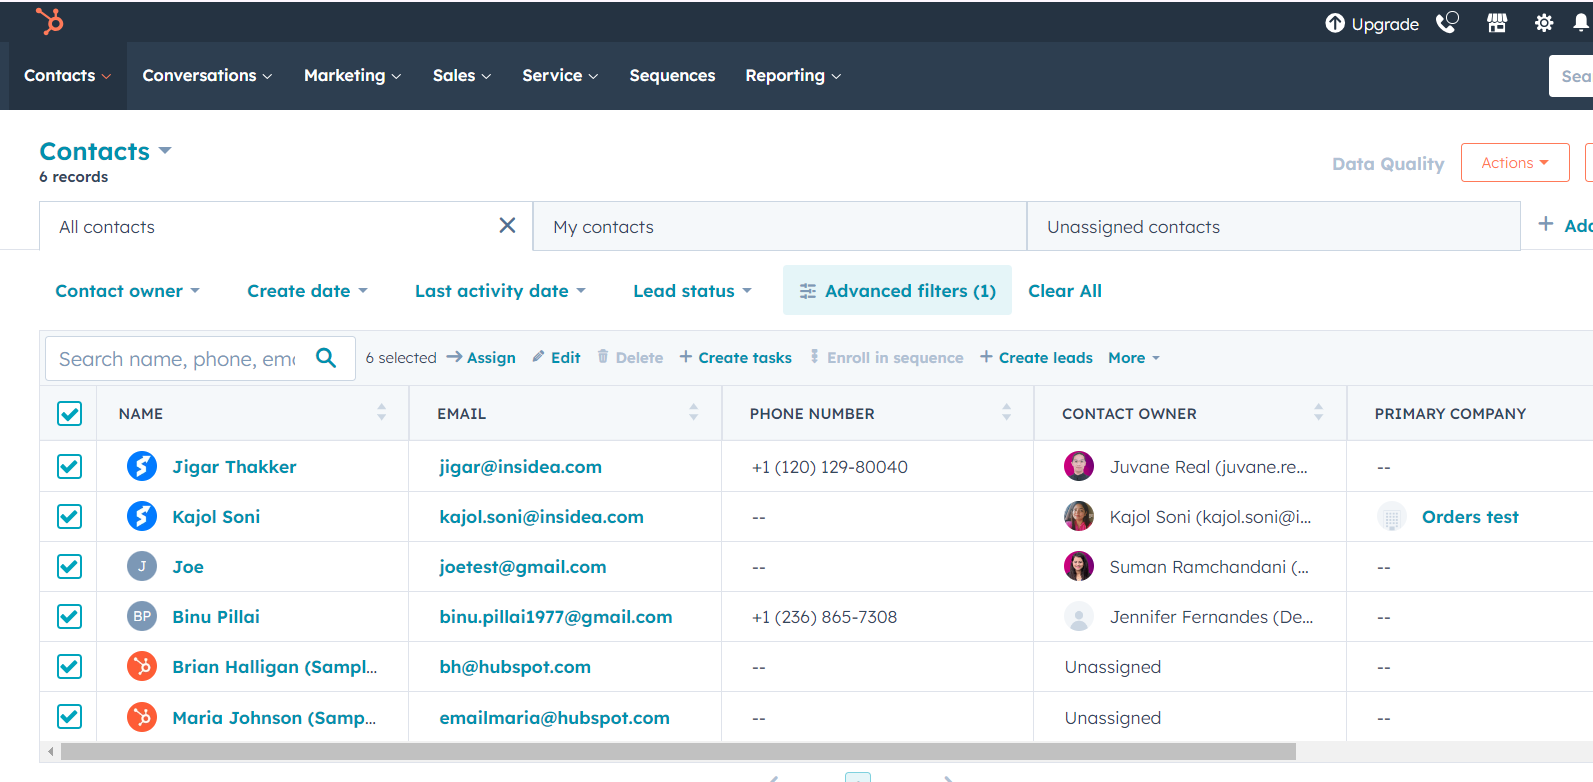Expand the Contacts object title dropdown
Screen dimensions: 1593x782
click(105, 151)
